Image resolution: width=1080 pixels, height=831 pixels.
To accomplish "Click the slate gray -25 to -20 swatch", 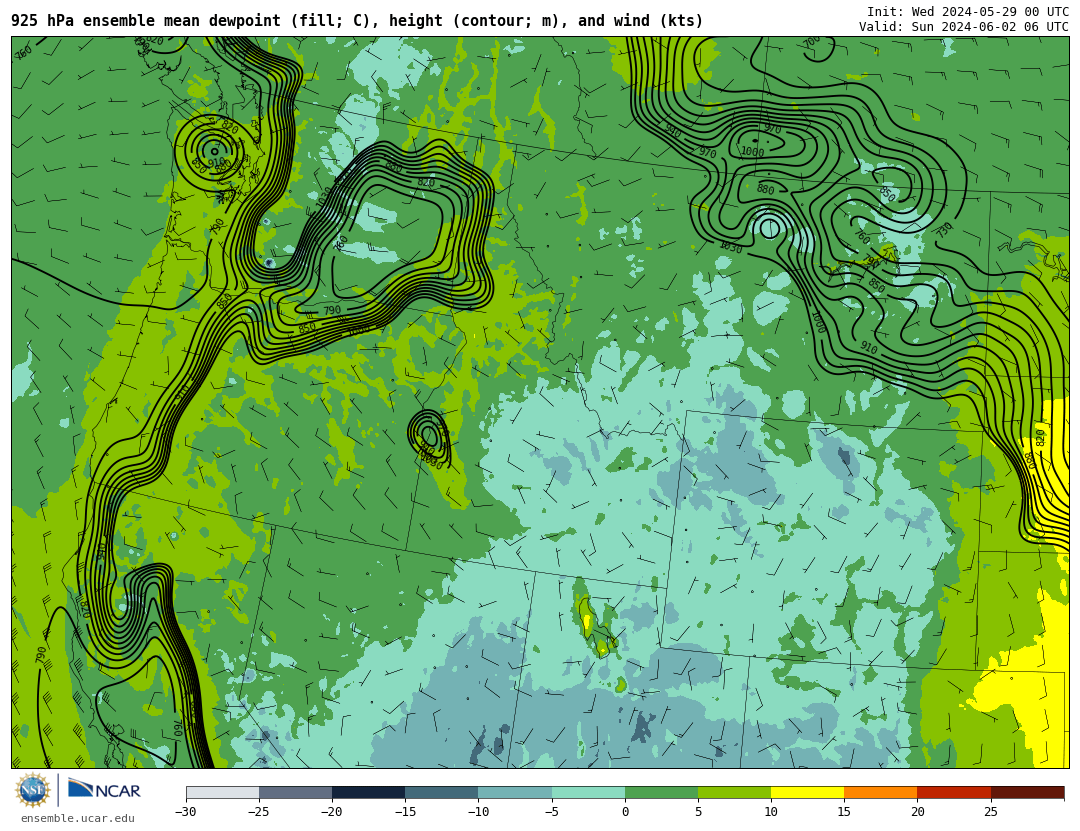I will point(295,792).
